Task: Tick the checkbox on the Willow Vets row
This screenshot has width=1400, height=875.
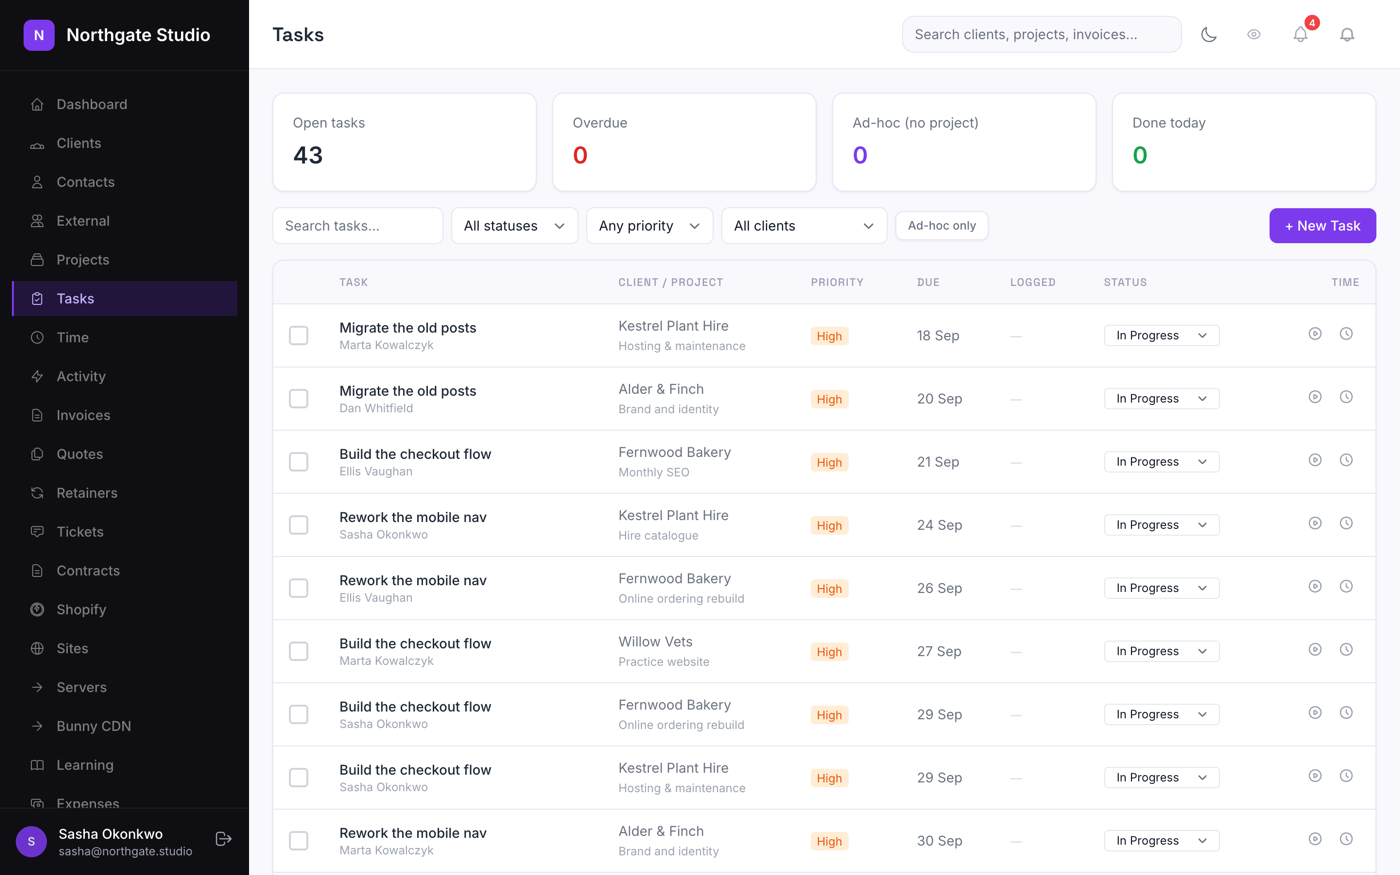Action: [299, 651]
